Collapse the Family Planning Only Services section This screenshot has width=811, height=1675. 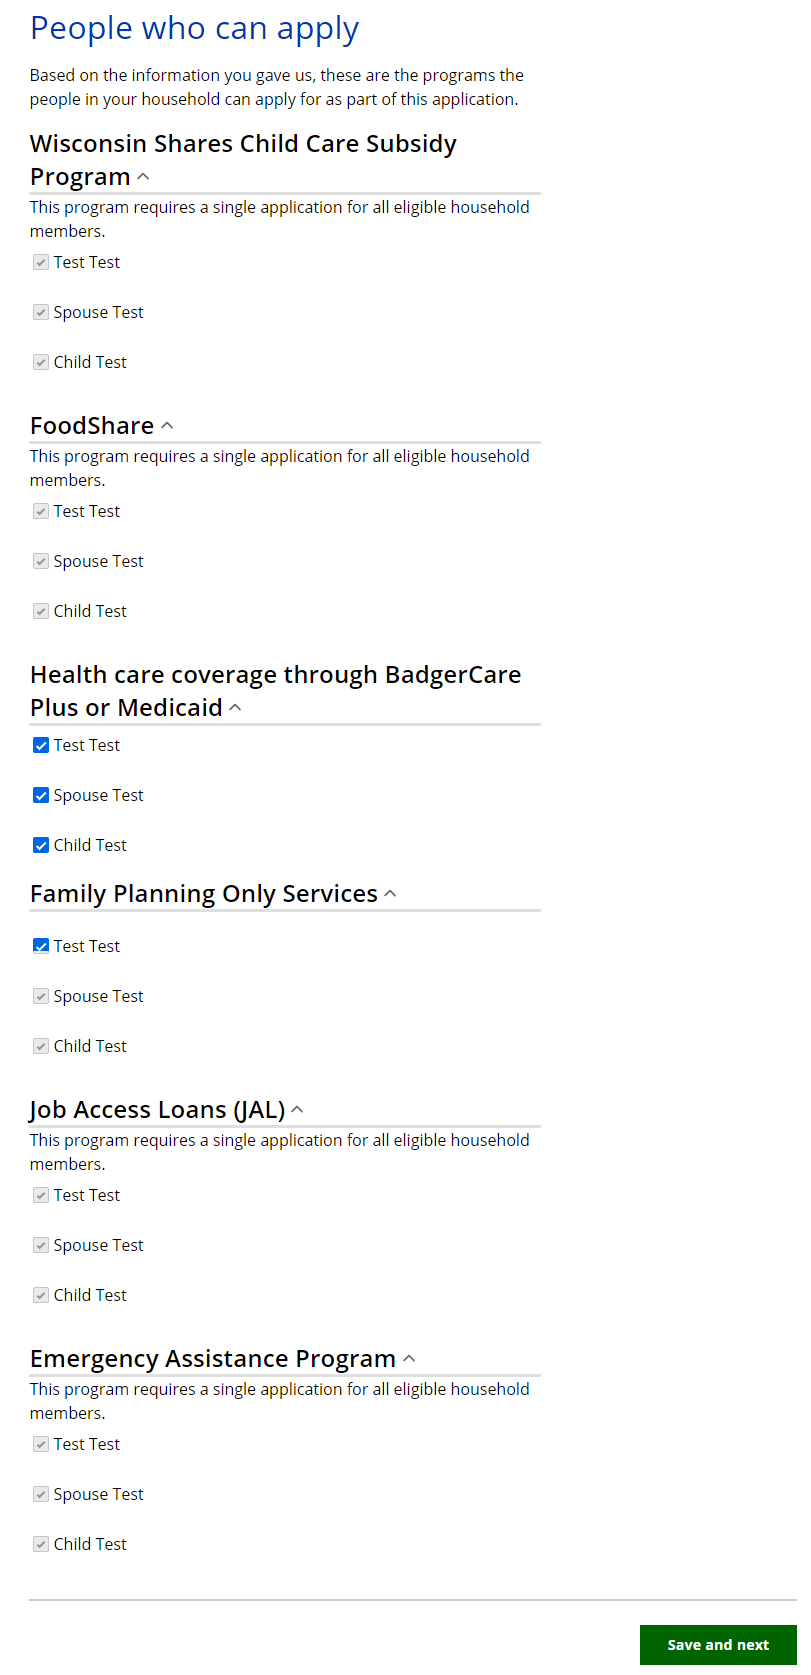(390, 894)
